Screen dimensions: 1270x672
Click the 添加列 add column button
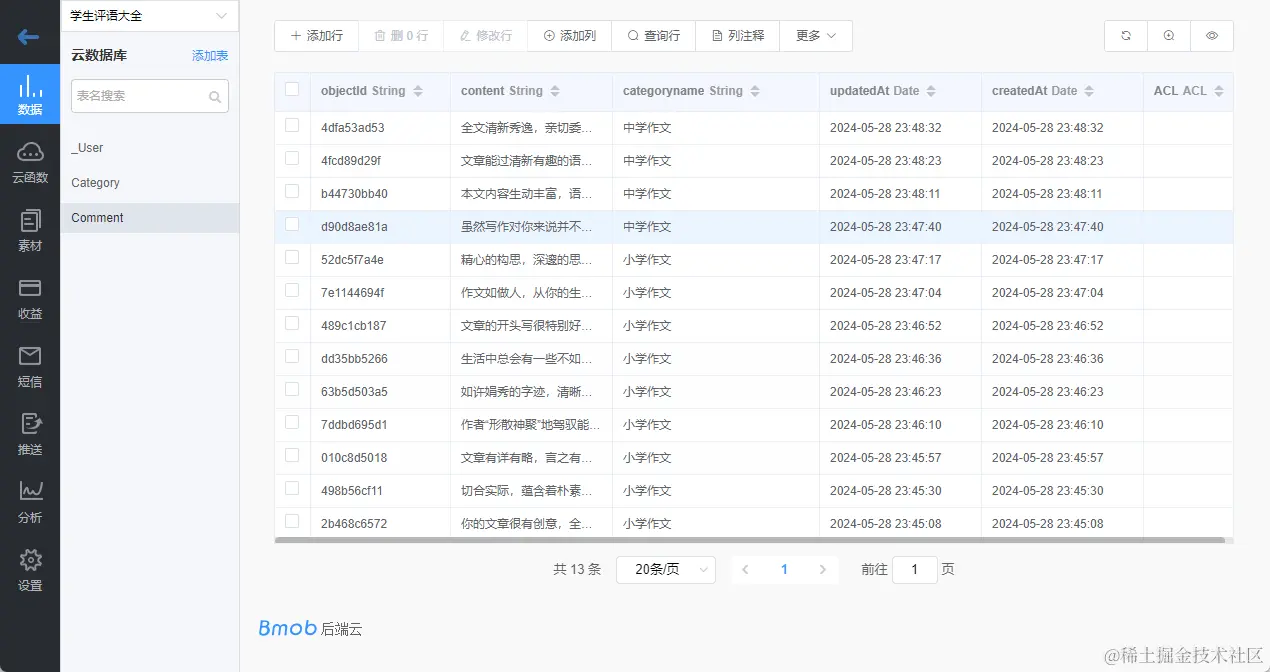click(x=570, y=35)
